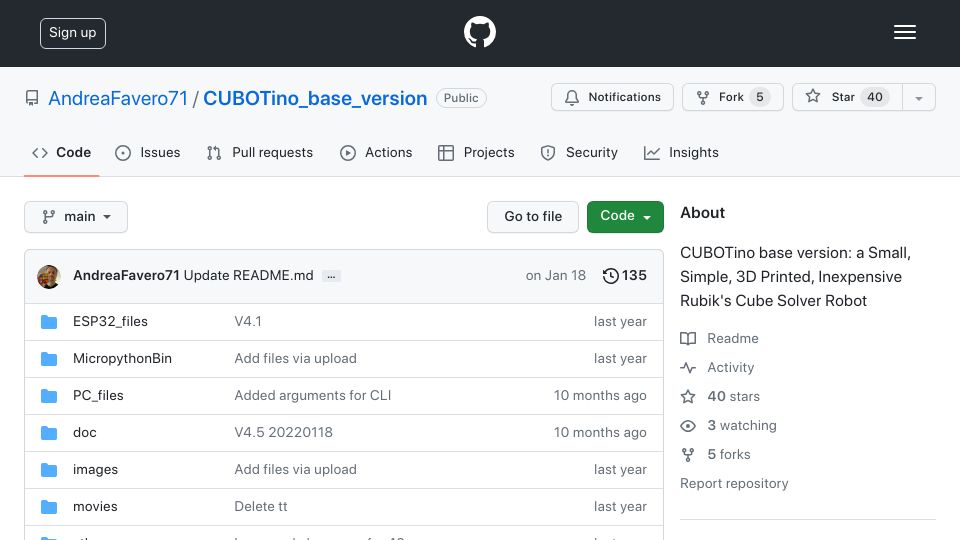Screen dimensions: 960x540
Task: Open the AndreaFavero71 owner link
Action: point(118,99)
